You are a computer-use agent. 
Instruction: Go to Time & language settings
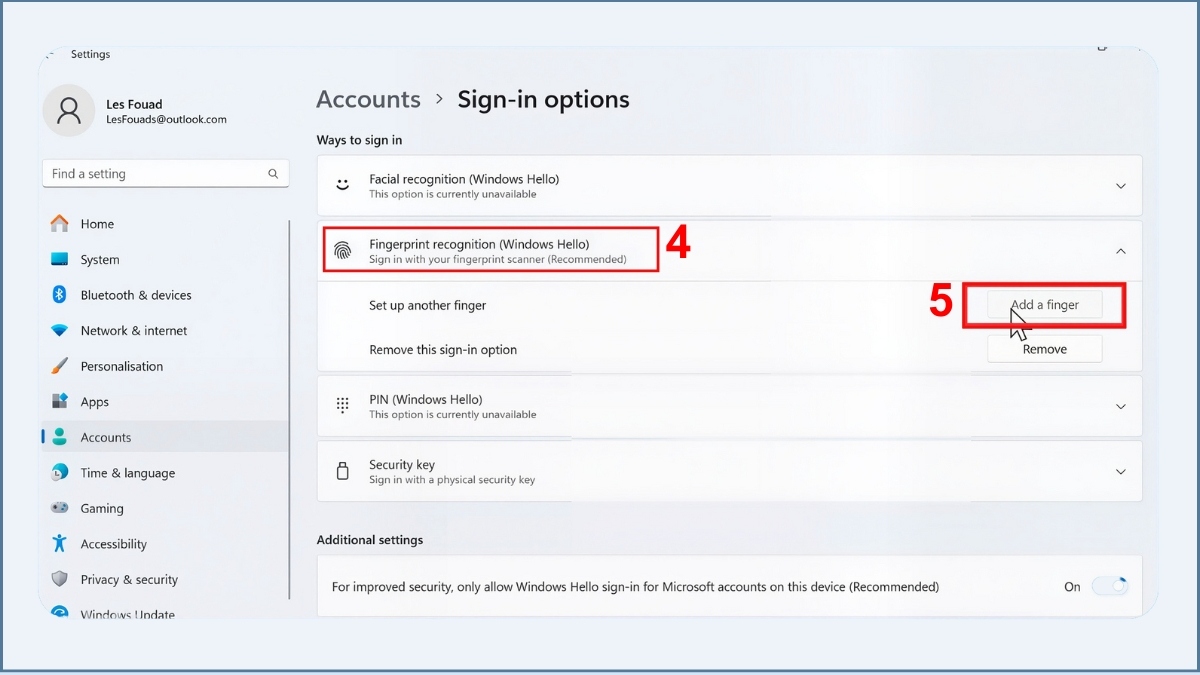coord(127,473)
